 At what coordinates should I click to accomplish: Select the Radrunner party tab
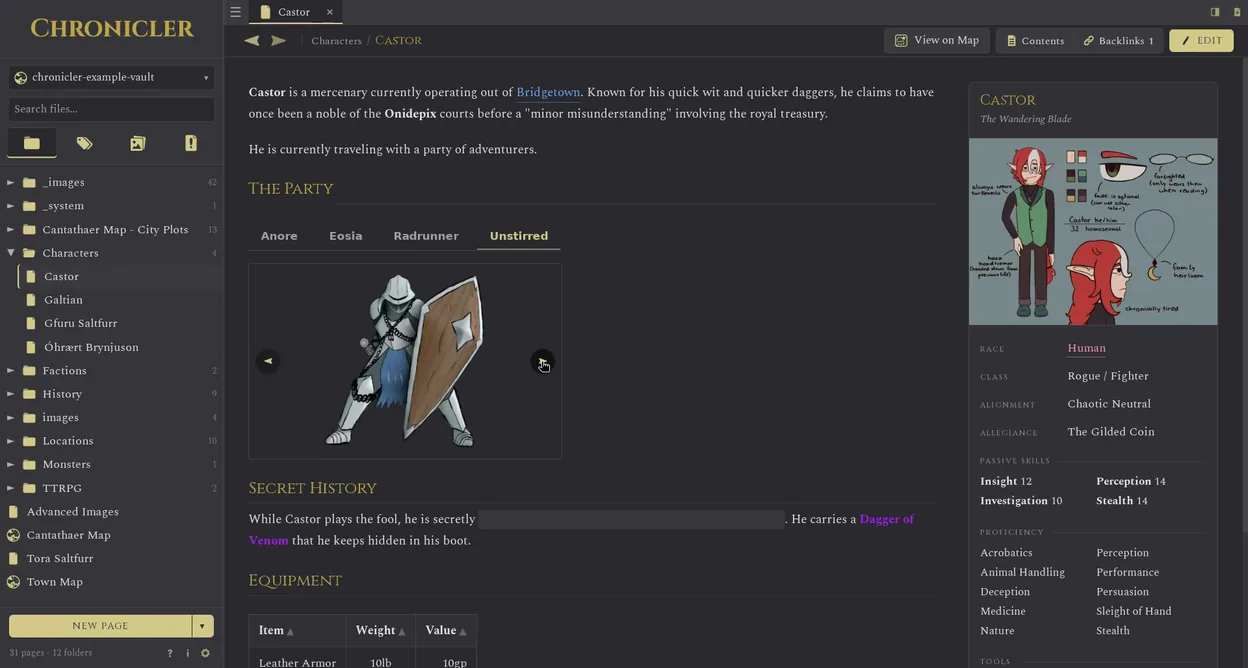(426, 236)
